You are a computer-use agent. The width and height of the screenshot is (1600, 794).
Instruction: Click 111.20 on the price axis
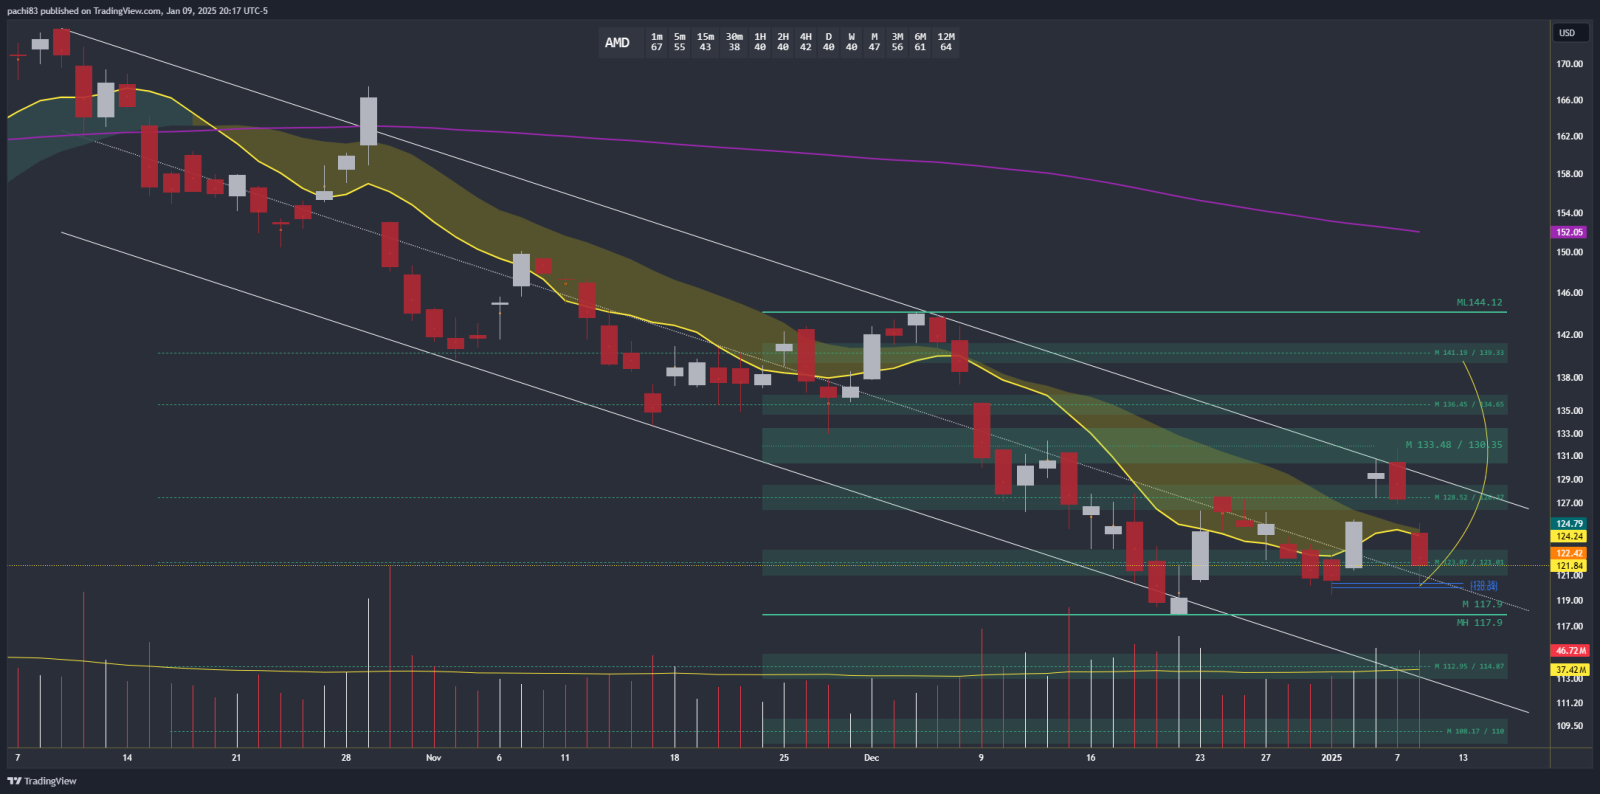1569,703
